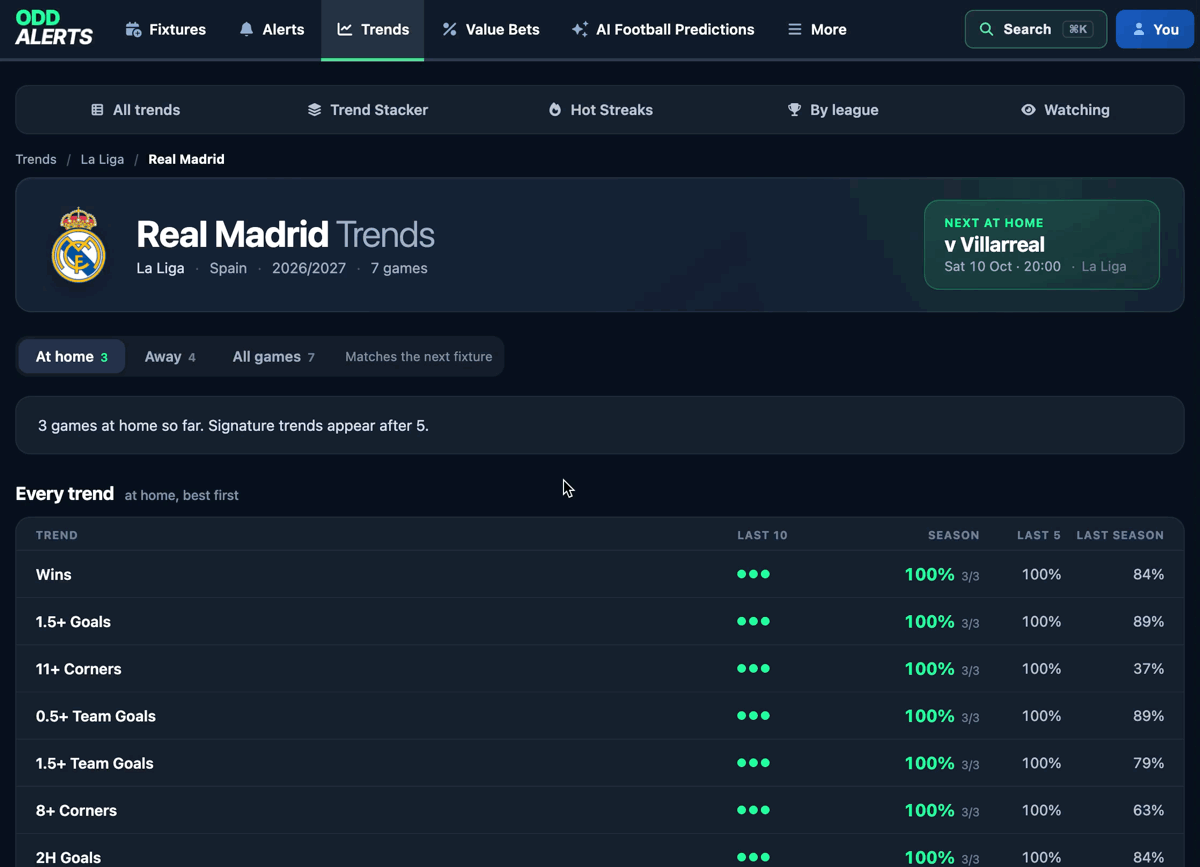This screenshot has height=867, width=1200.
Task: Switch to the Watching tab
Action: (x=1065, y=110)
